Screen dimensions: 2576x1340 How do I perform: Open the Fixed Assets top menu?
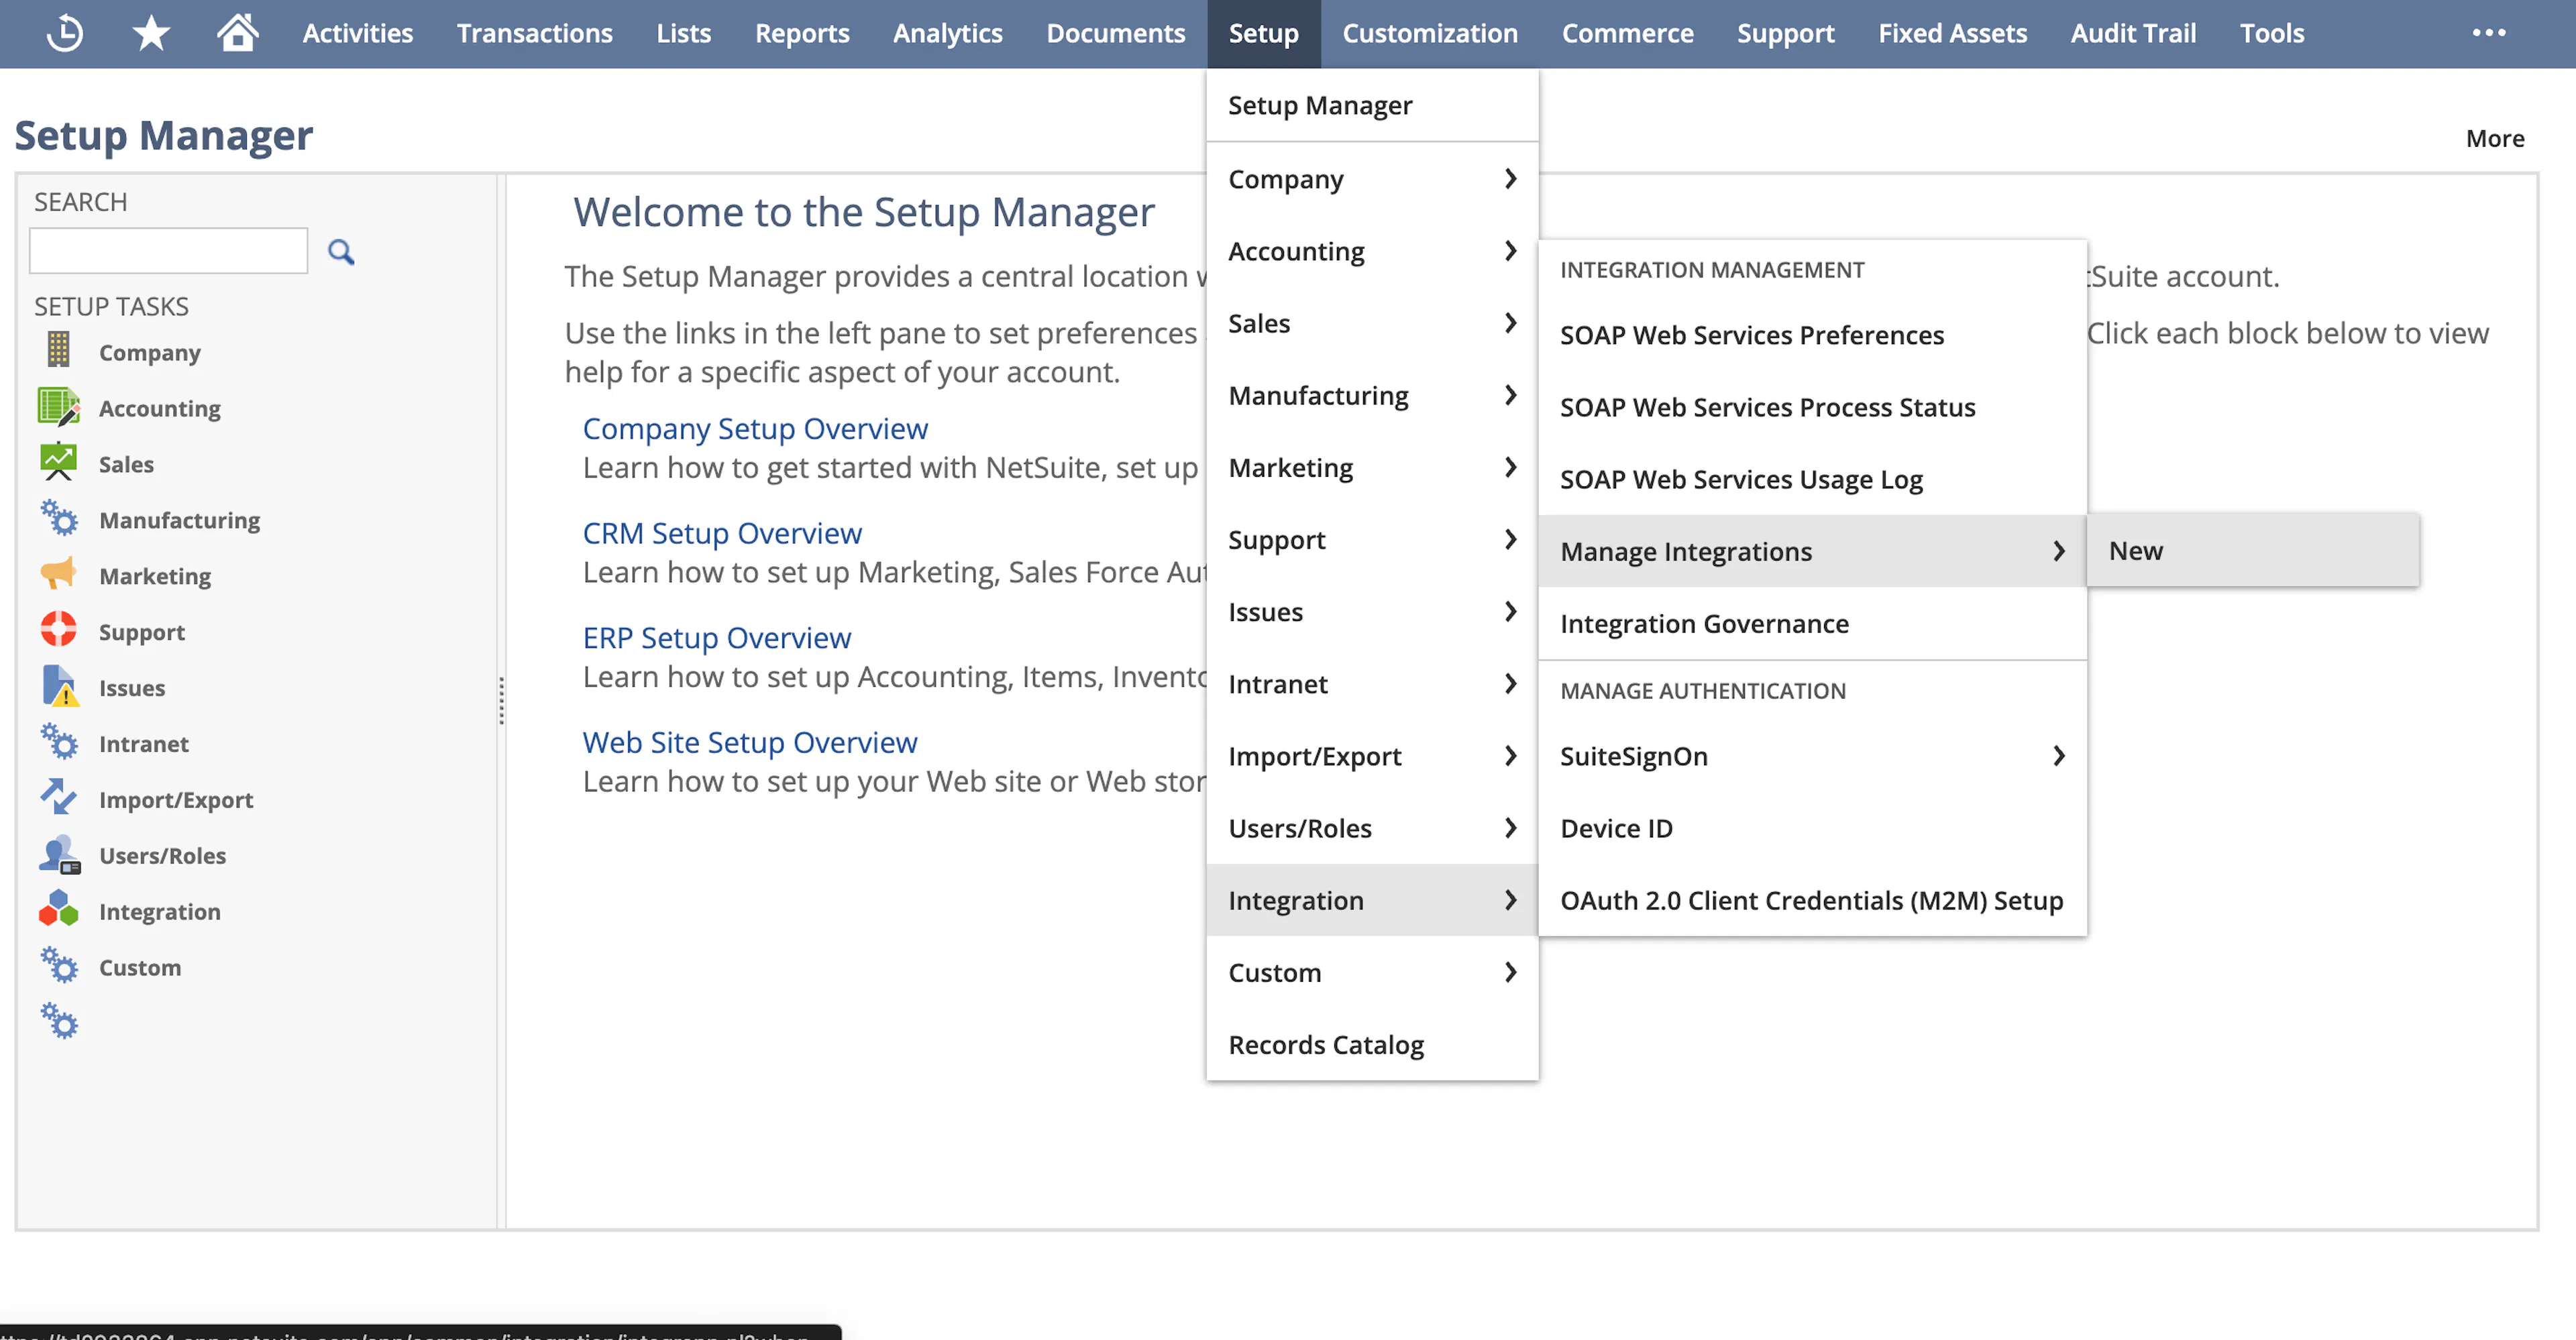[x=1952, y=33]
